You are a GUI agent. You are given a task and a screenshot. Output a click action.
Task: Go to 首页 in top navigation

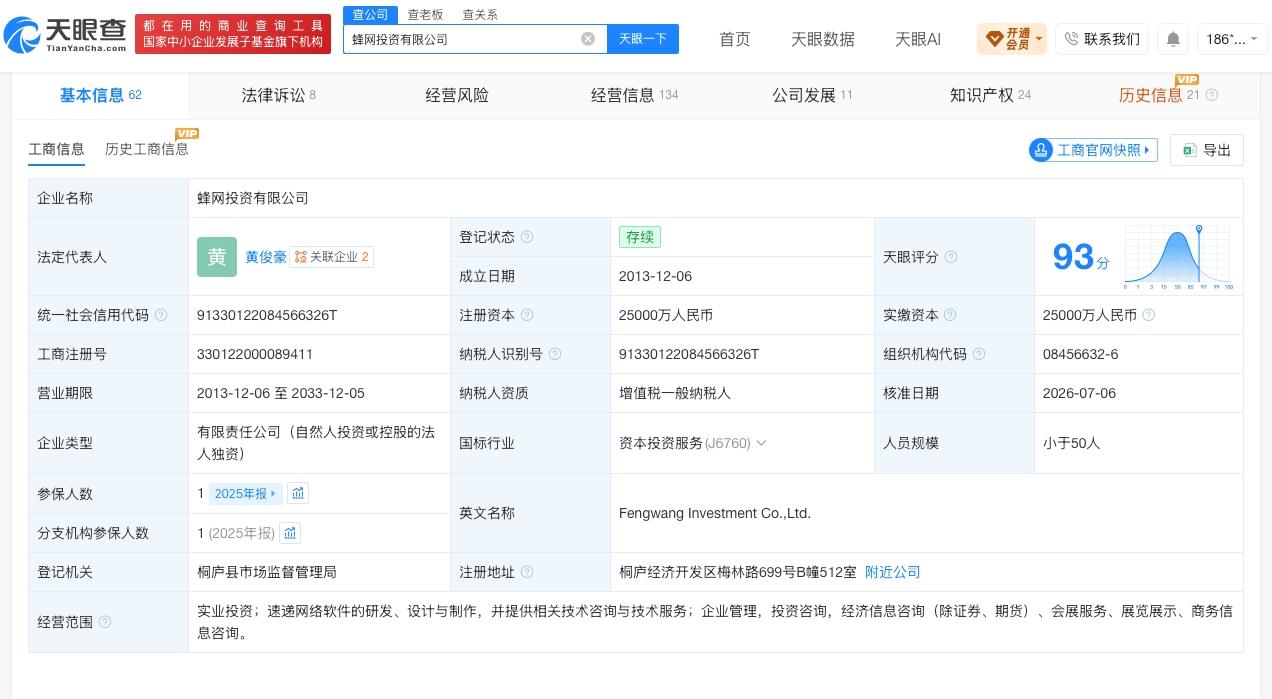coord(735,39)
